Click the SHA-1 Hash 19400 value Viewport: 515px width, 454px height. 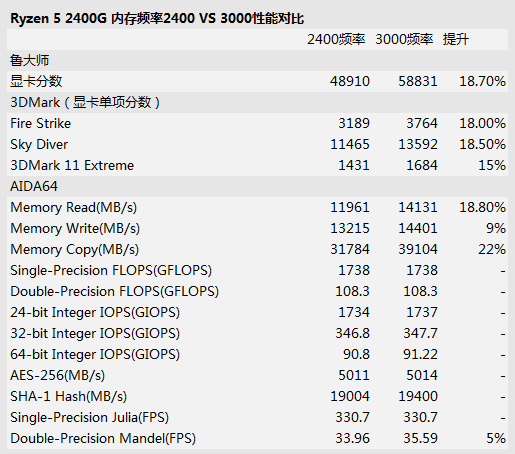pyautogui.click(x=418, y=396)
